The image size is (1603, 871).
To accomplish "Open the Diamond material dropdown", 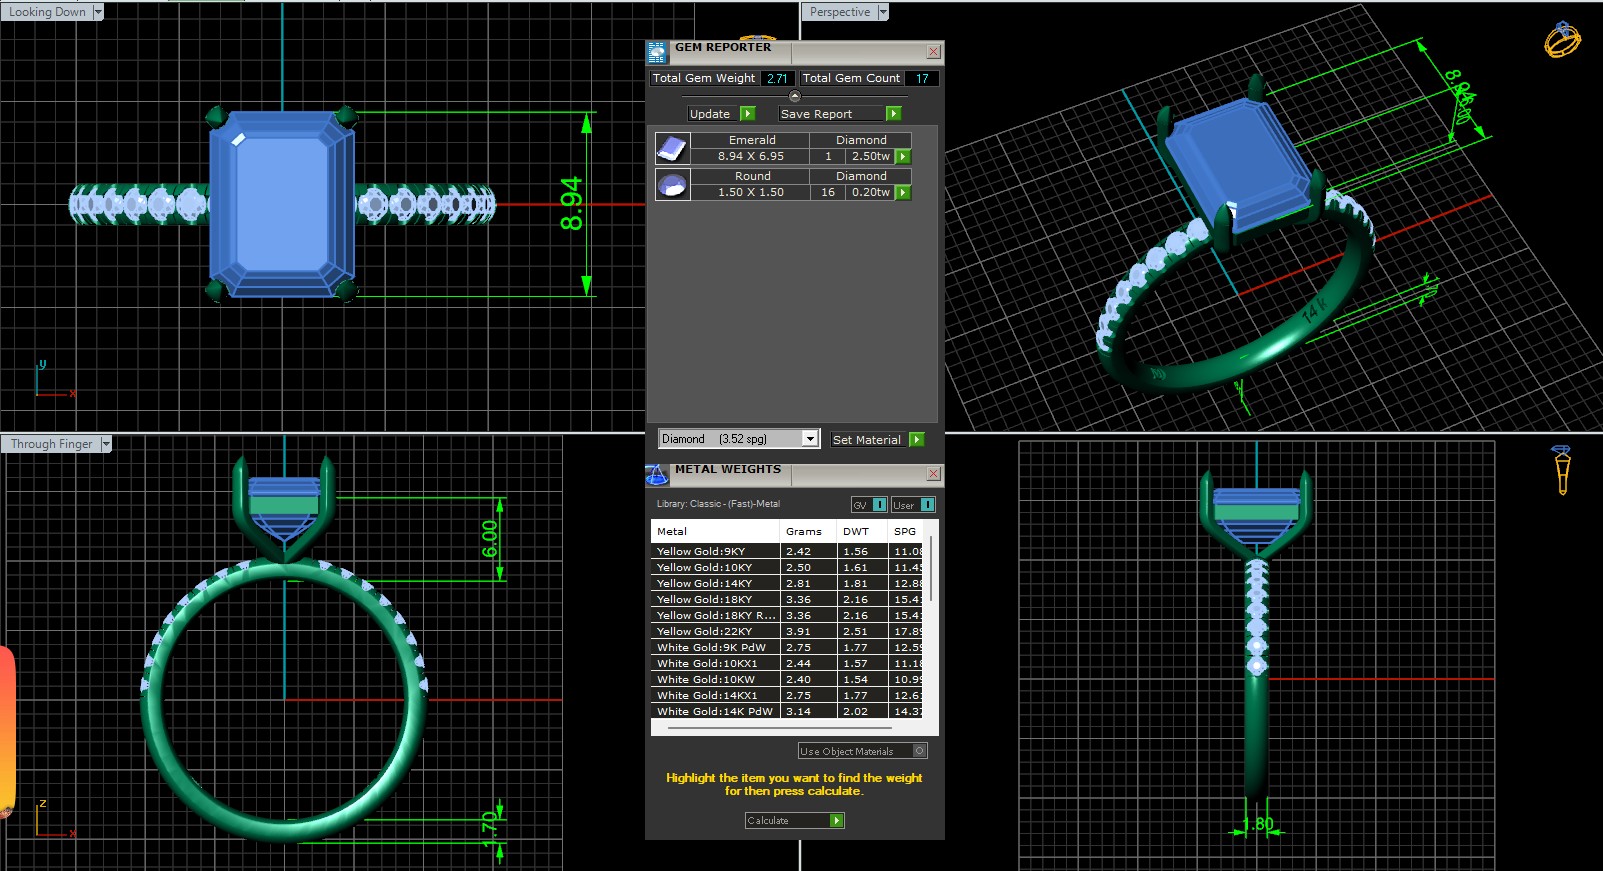I will tap(810, 439).
